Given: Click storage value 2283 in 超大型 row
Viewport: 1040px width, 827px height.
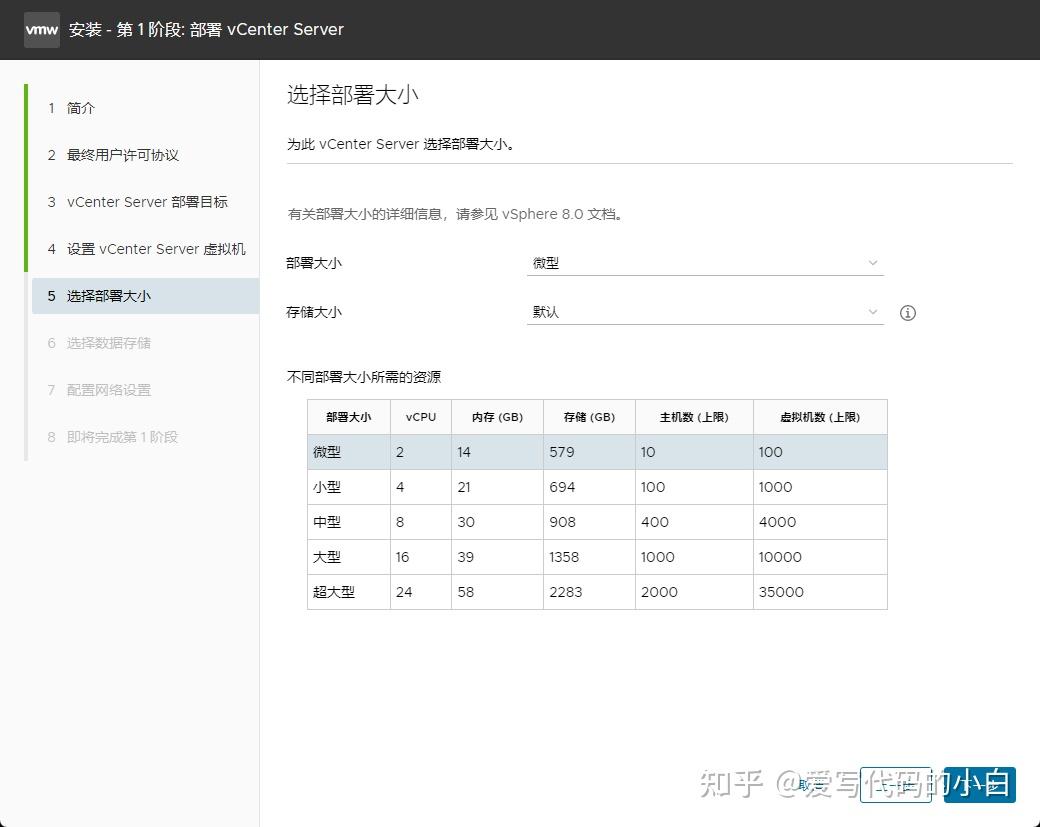Looking at the screenshot, I should 566,592.
